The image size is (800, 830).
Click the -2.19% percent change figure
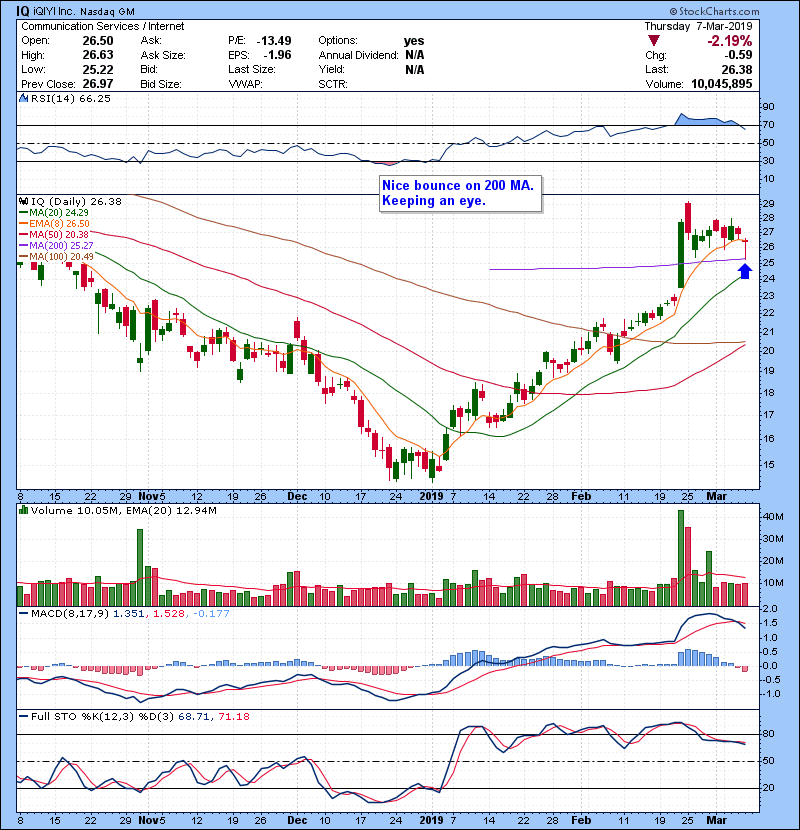(730, 41)
